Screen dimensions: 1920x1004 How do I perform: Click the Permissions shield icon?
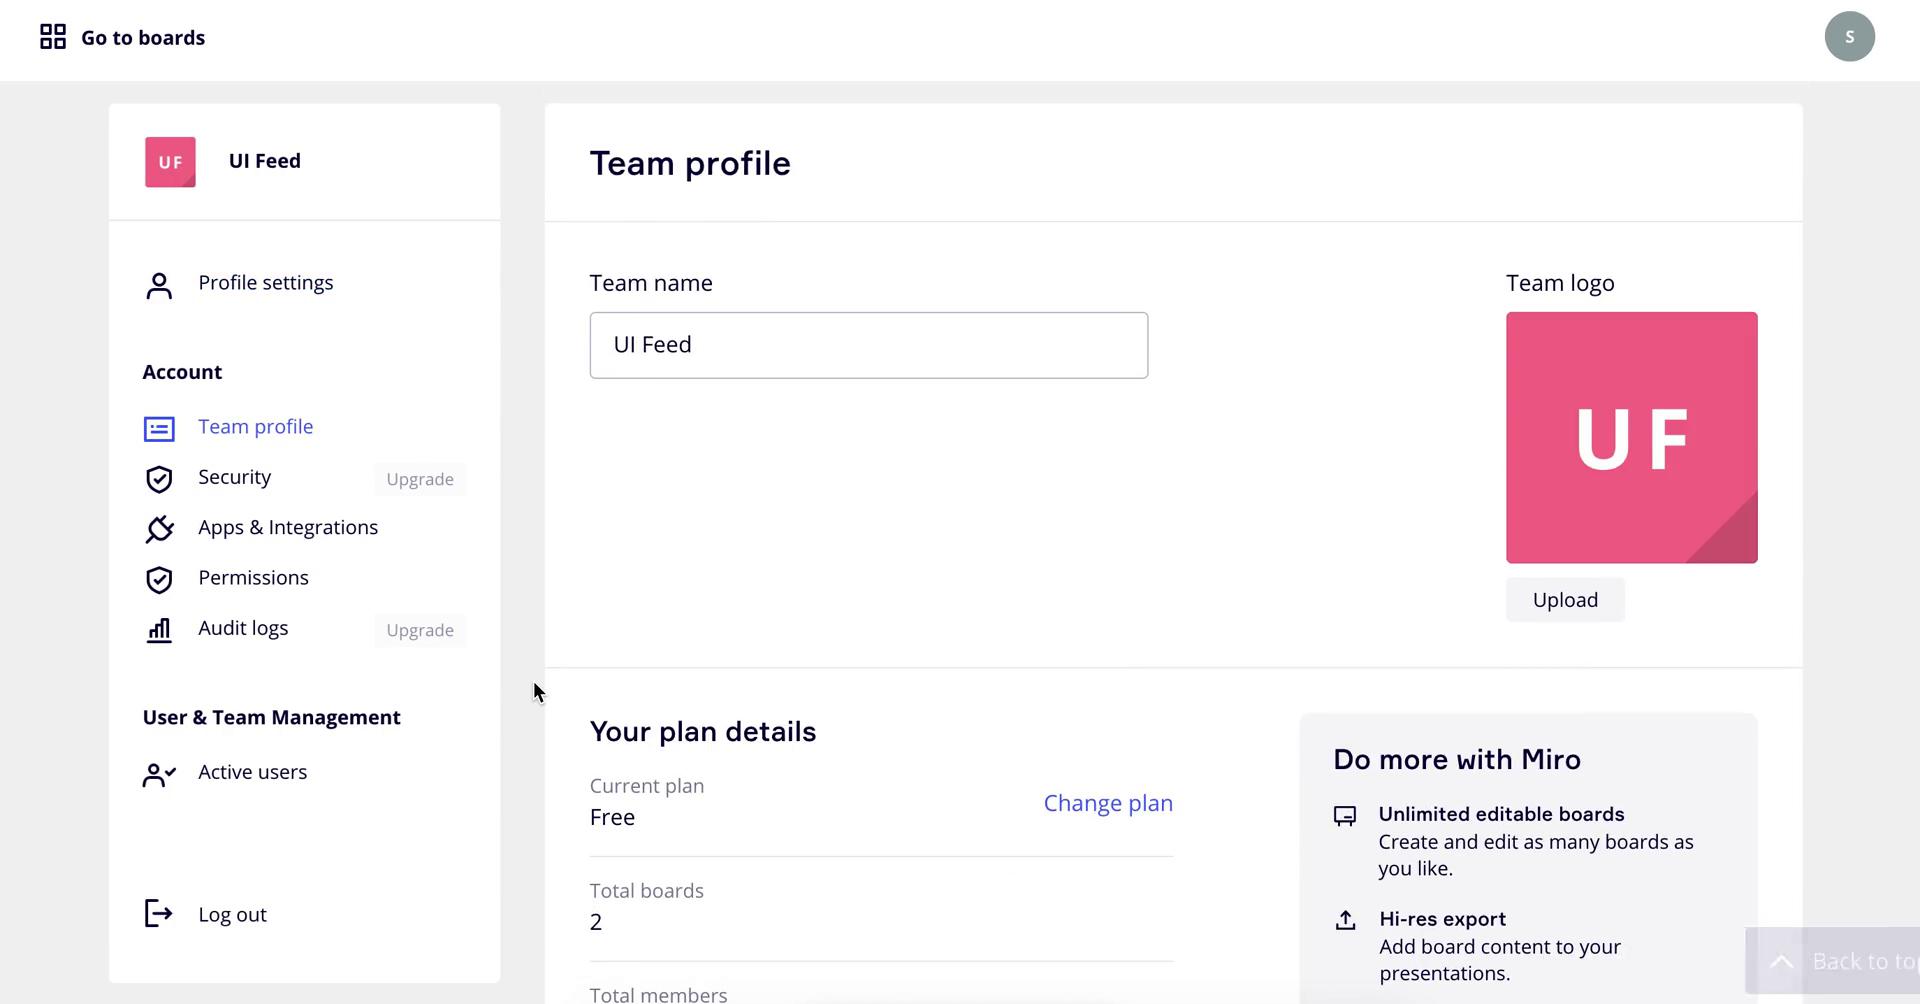click(x=159, y=580)
